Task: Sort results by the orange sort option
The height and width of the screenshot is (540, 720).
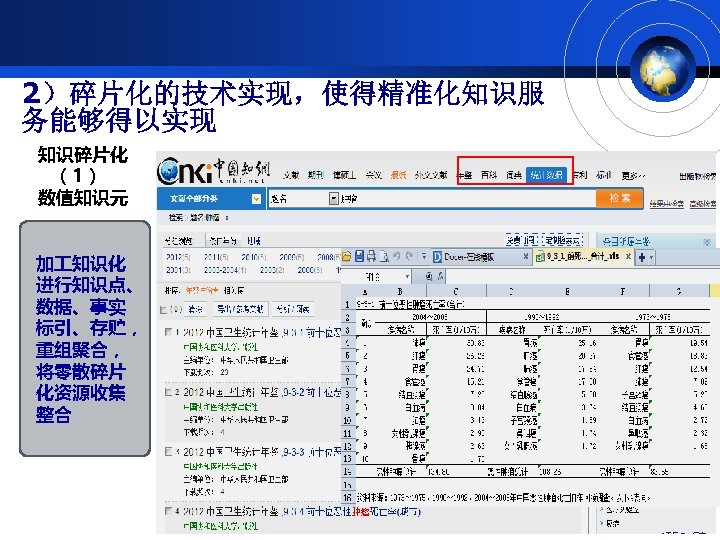Action: click(x=202, y=291)
